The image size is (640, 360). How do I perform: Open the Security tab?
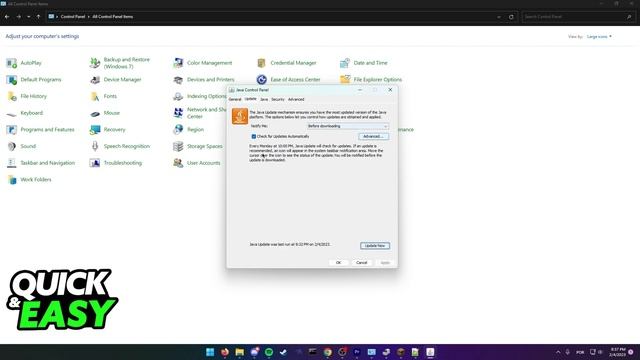click(278, 100)
